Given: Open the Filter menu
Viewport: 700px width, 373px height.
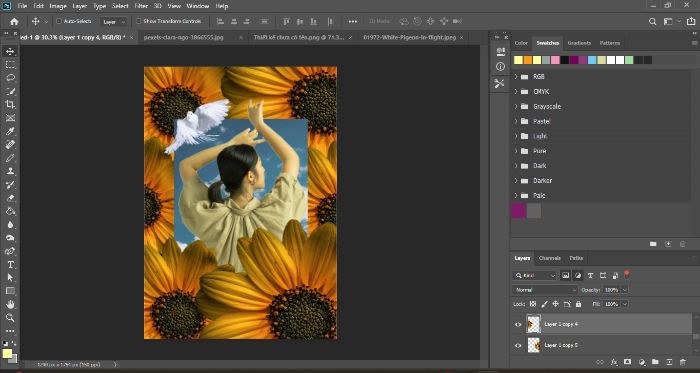Looking at the screenshot, I should (141, 6).
